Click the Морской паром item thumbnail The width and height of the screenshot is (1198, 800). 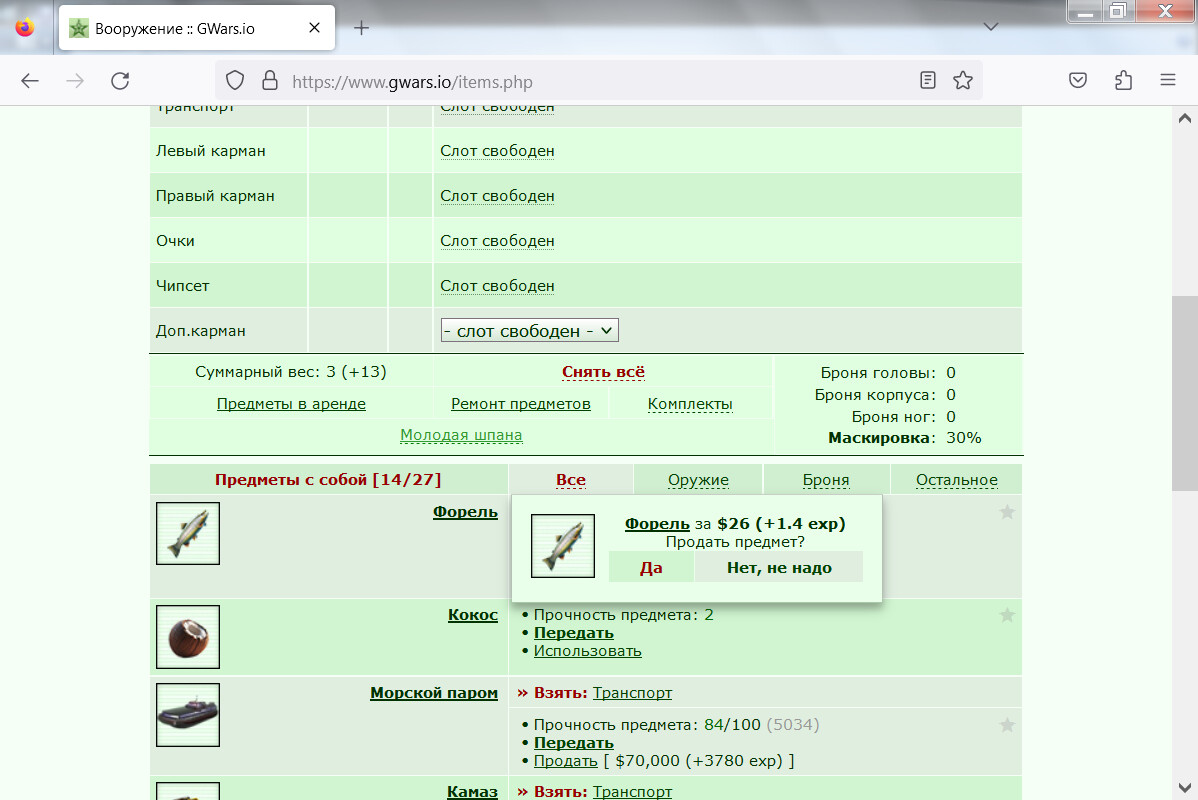[188, 714]
